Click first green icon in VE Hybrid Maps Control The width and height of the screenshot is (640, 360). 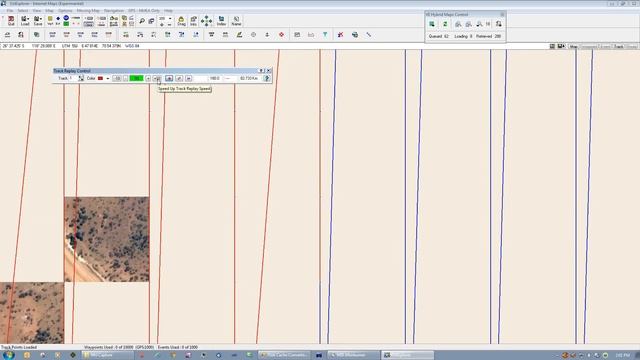point(432,24)
